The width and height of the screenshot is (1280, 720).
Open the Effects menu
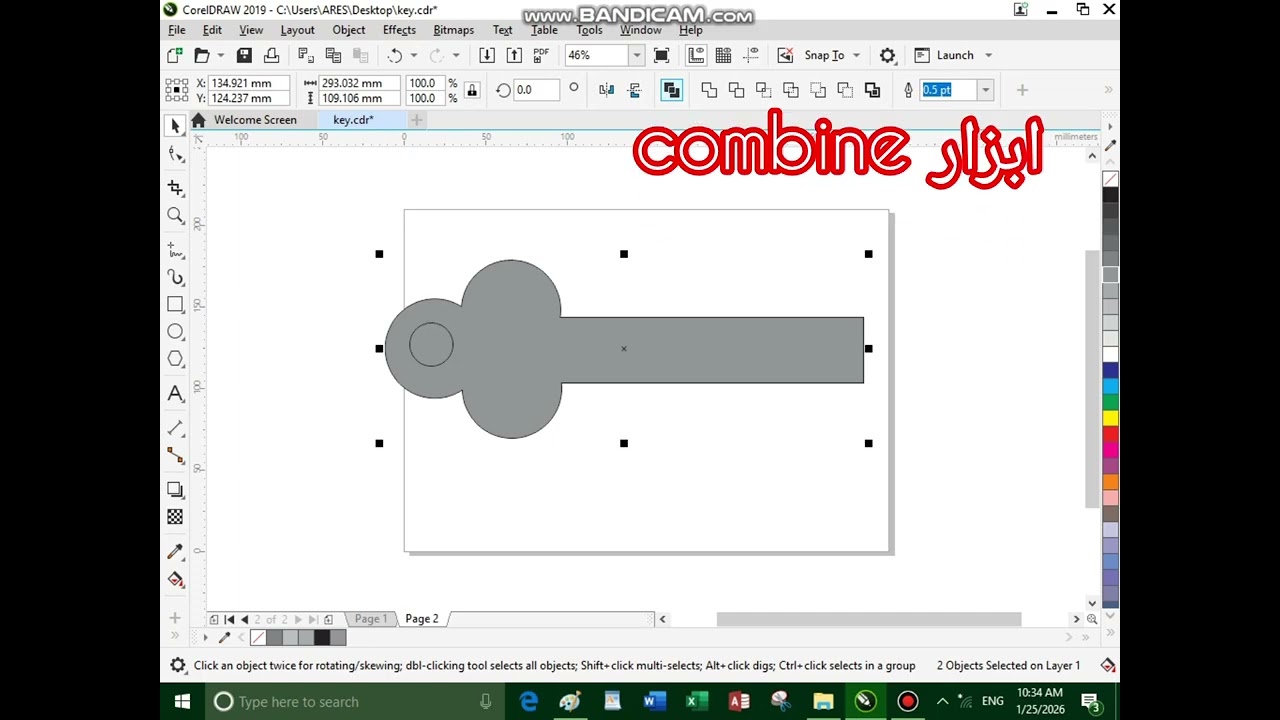tap(399, 30)
